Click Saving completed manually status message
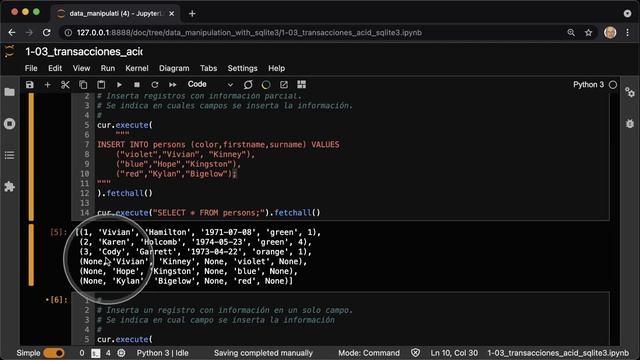 pos(263,353)
